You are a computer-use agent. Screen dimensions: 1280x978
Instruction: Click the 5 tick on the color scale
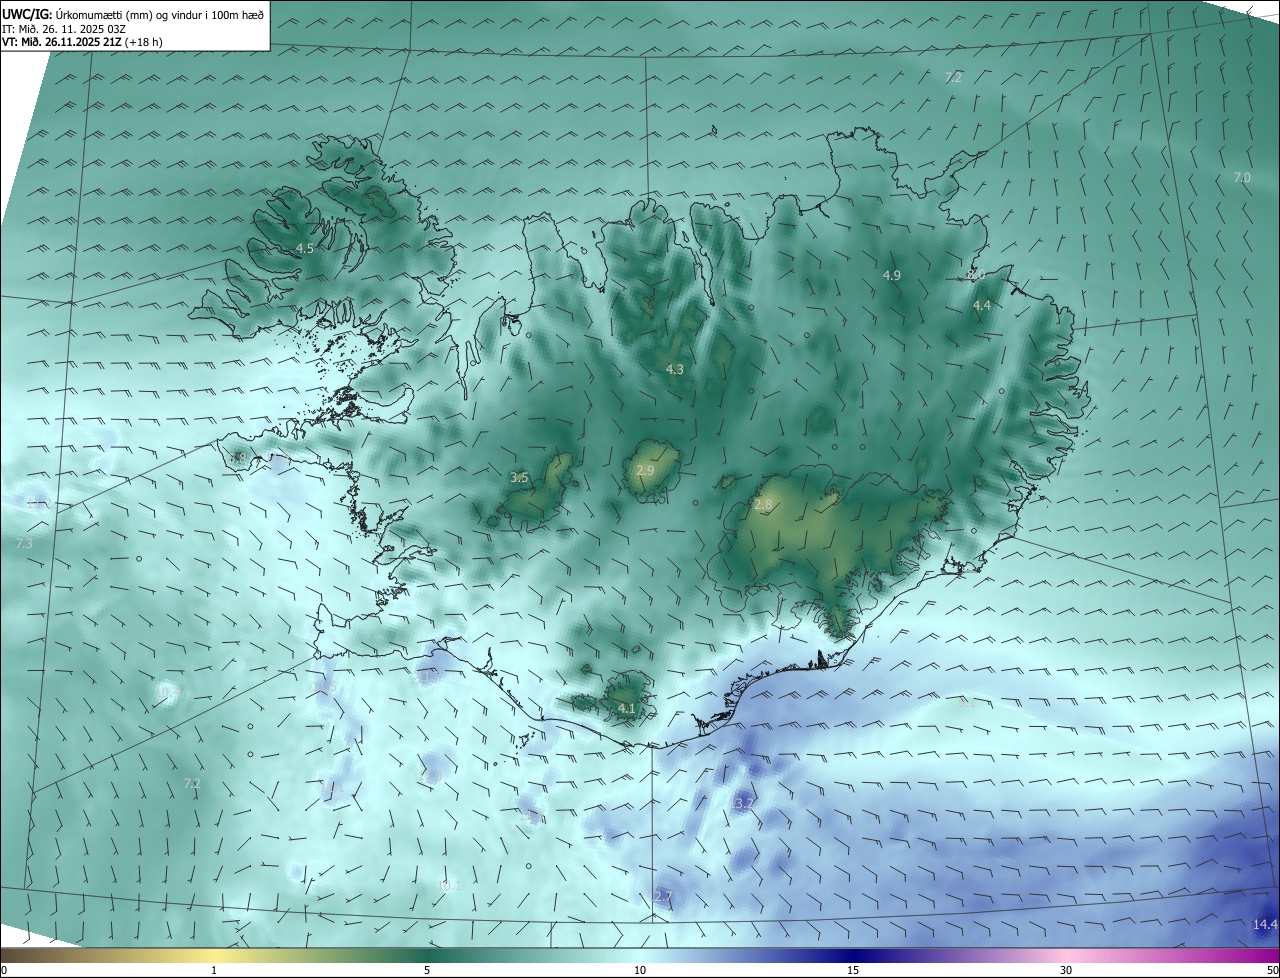click(427, 970)
